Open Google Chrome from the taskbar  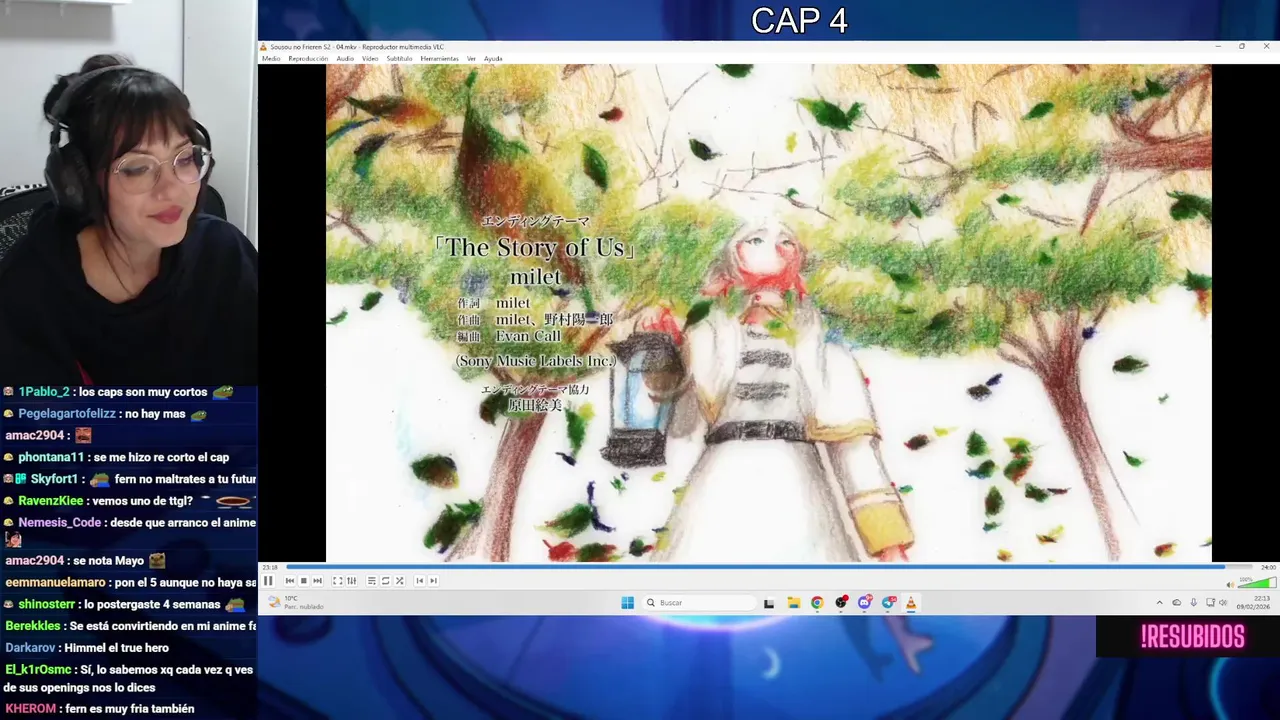click(x=817, y=603)
